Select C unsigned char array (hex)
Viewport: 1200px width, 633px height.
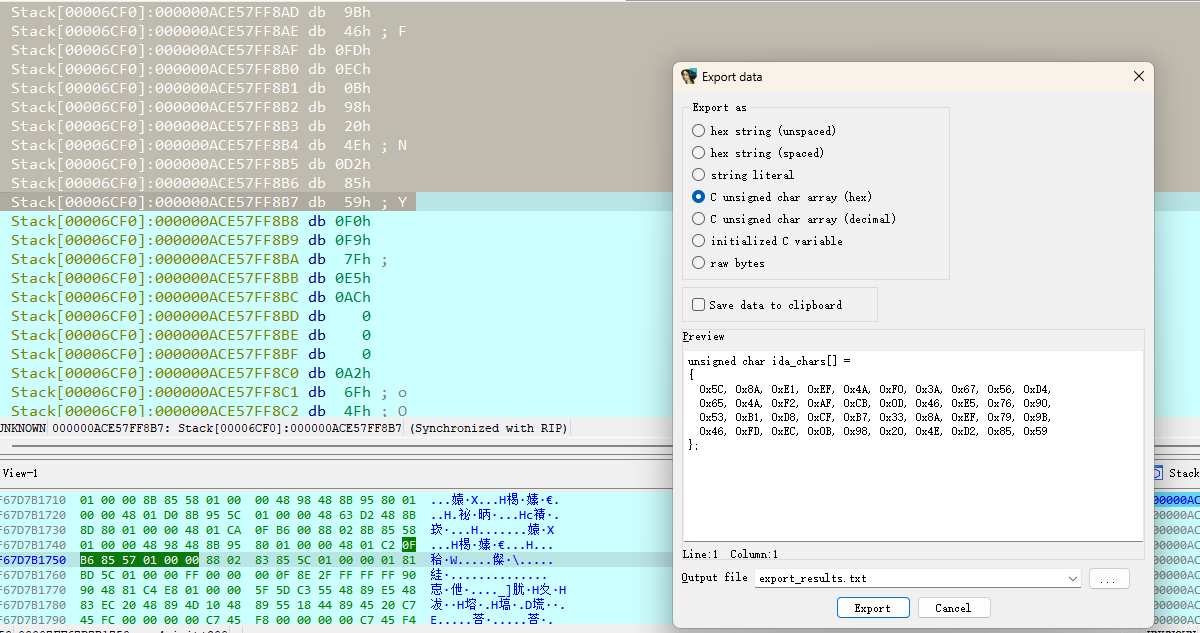point(698,197)
